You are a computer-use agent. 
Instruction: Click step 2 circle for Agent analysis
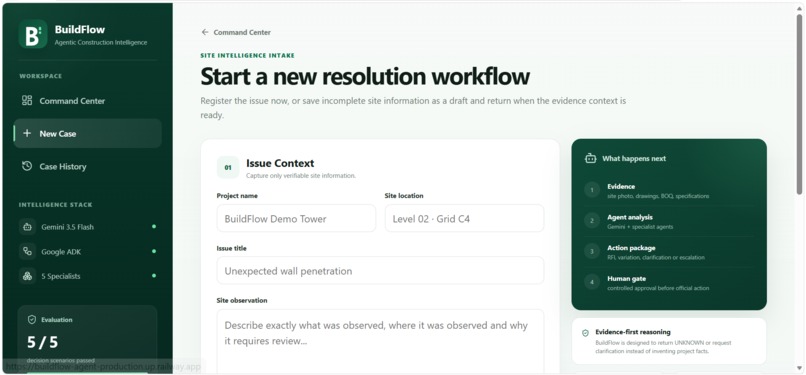pyautogui.click(x=592, y=221)
